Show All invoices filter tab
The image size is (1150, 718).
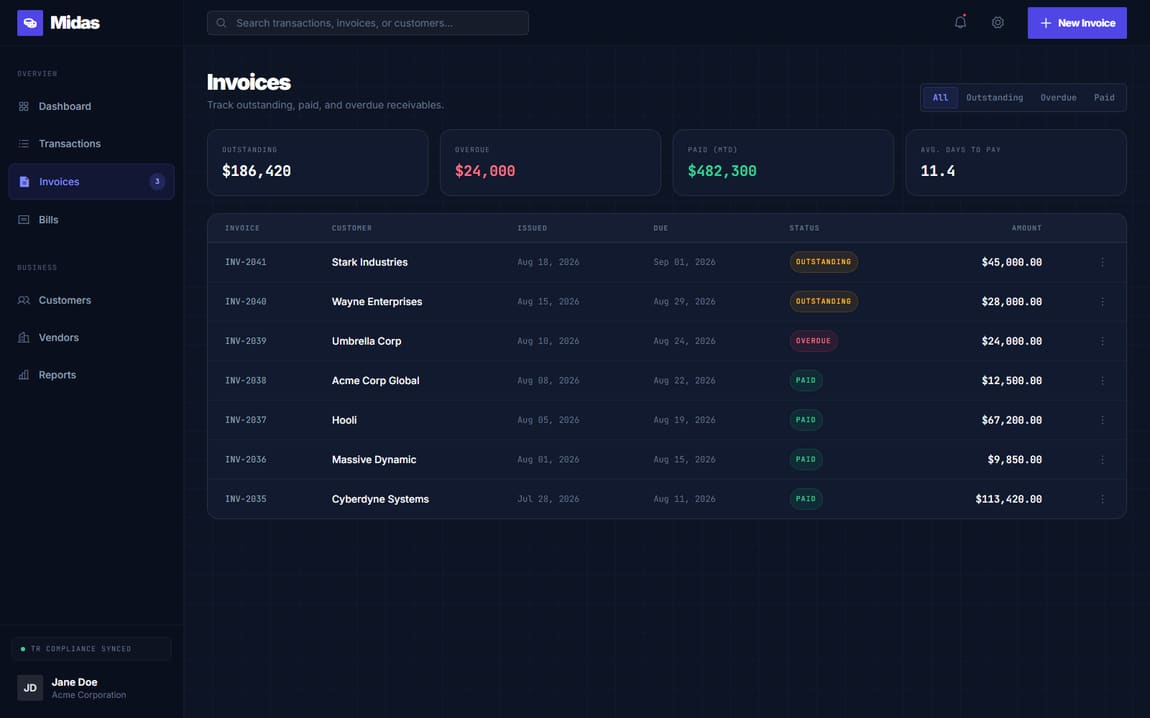[x=940, y=98]
